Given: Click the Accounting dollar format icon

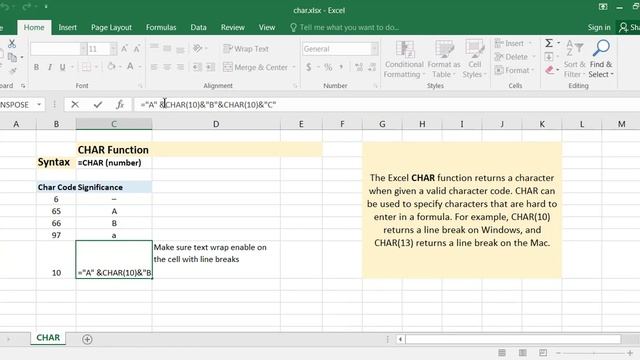Looking at the screenshot, I should click(309, 67).
